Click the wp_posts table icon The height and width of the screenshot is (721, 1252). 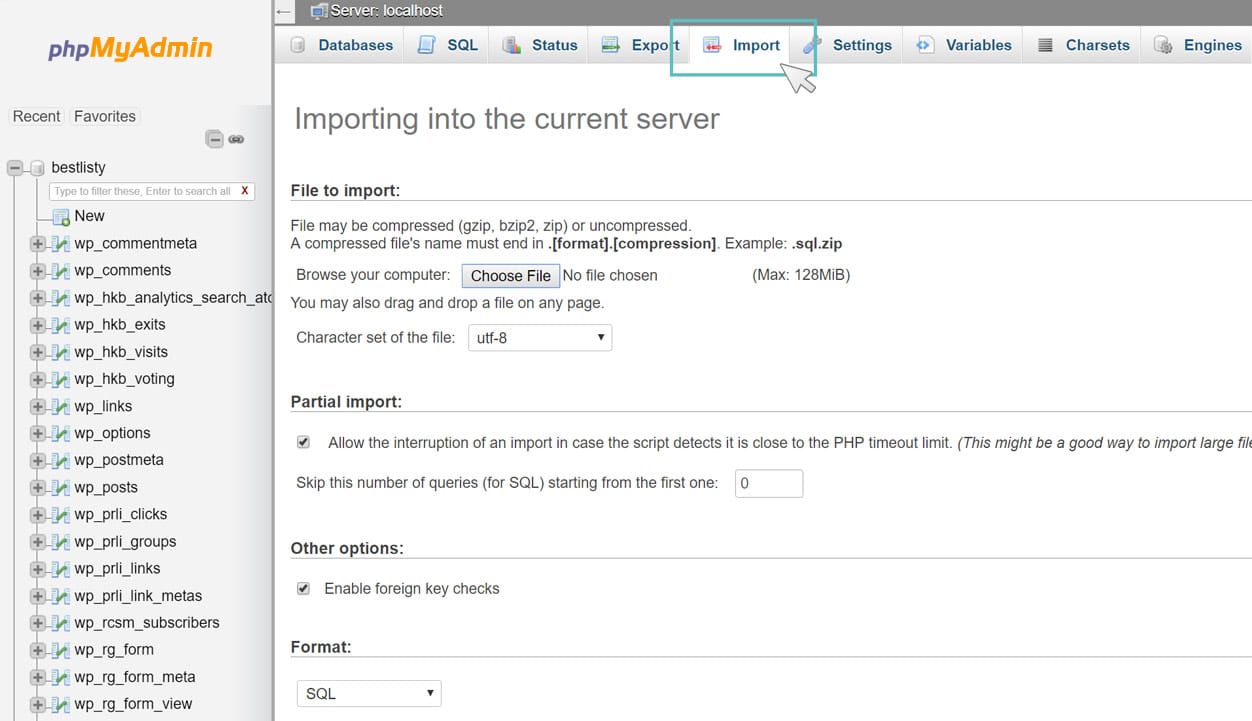(x=60, y=488)
